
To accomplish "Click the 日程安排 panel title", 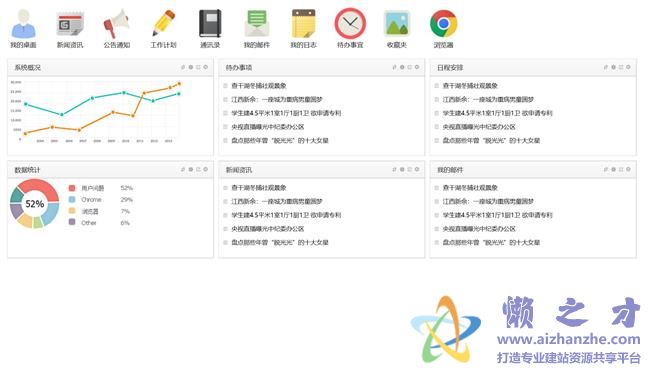I will tap(450, 68).
